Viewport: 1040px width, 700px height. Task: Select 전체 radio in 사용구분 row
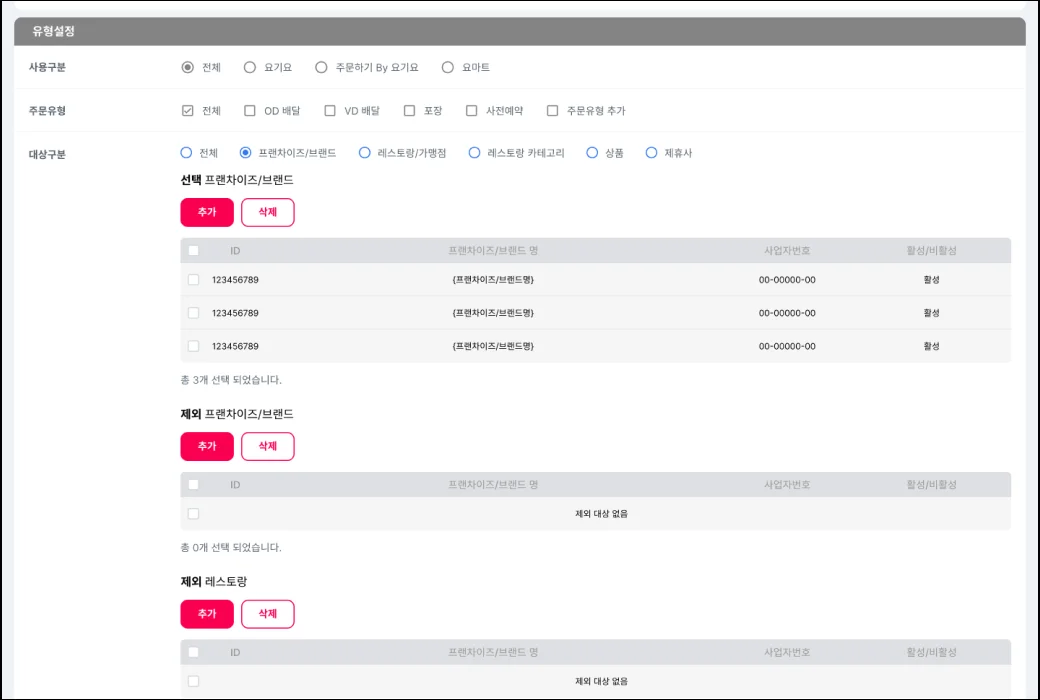point(188,67)
